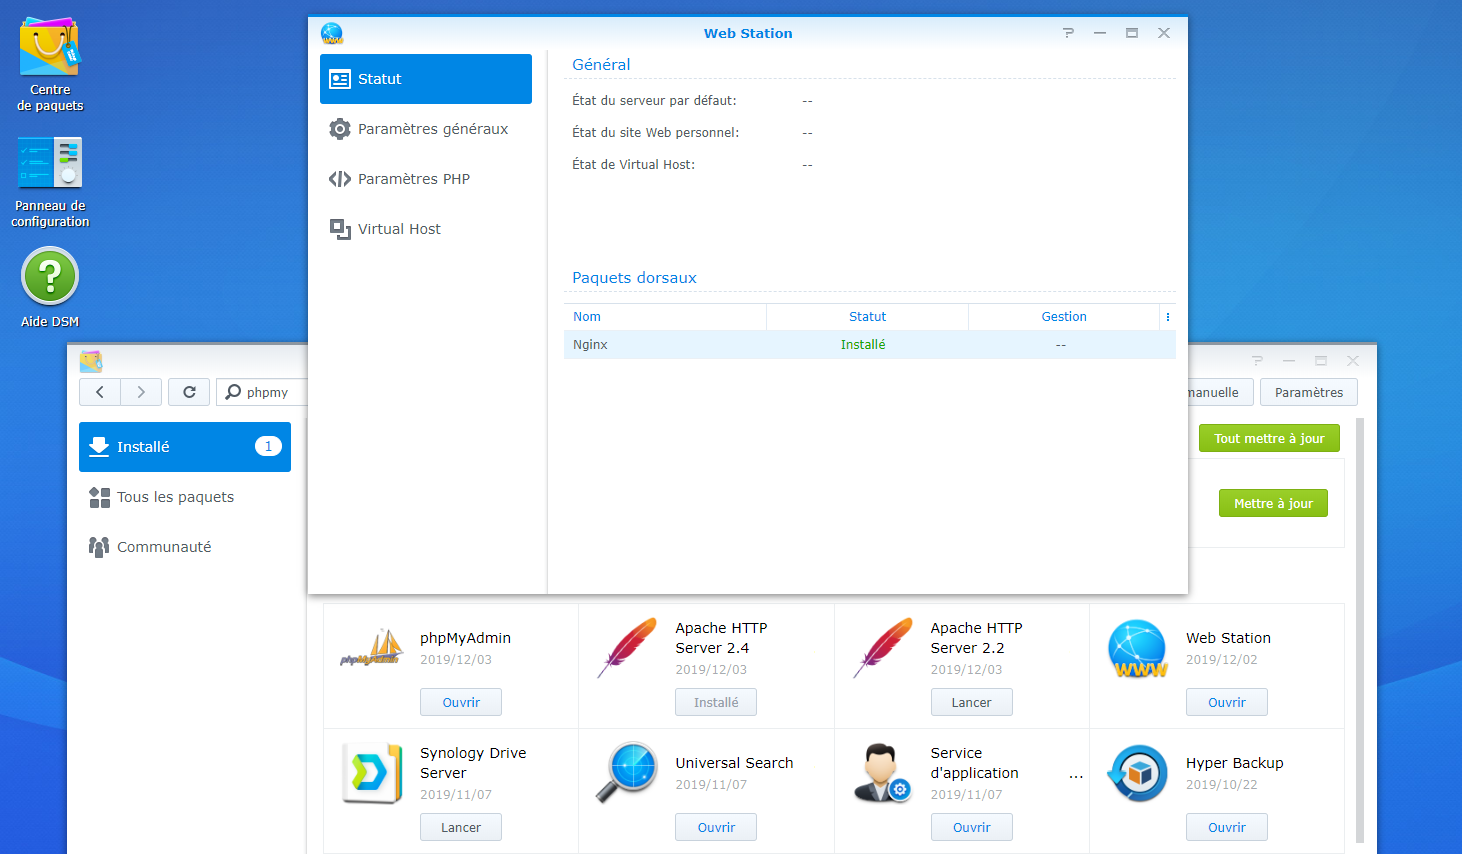The image size is (1462, 854).
Task: Click the update count badge on Installé
Action: point(268,446)
